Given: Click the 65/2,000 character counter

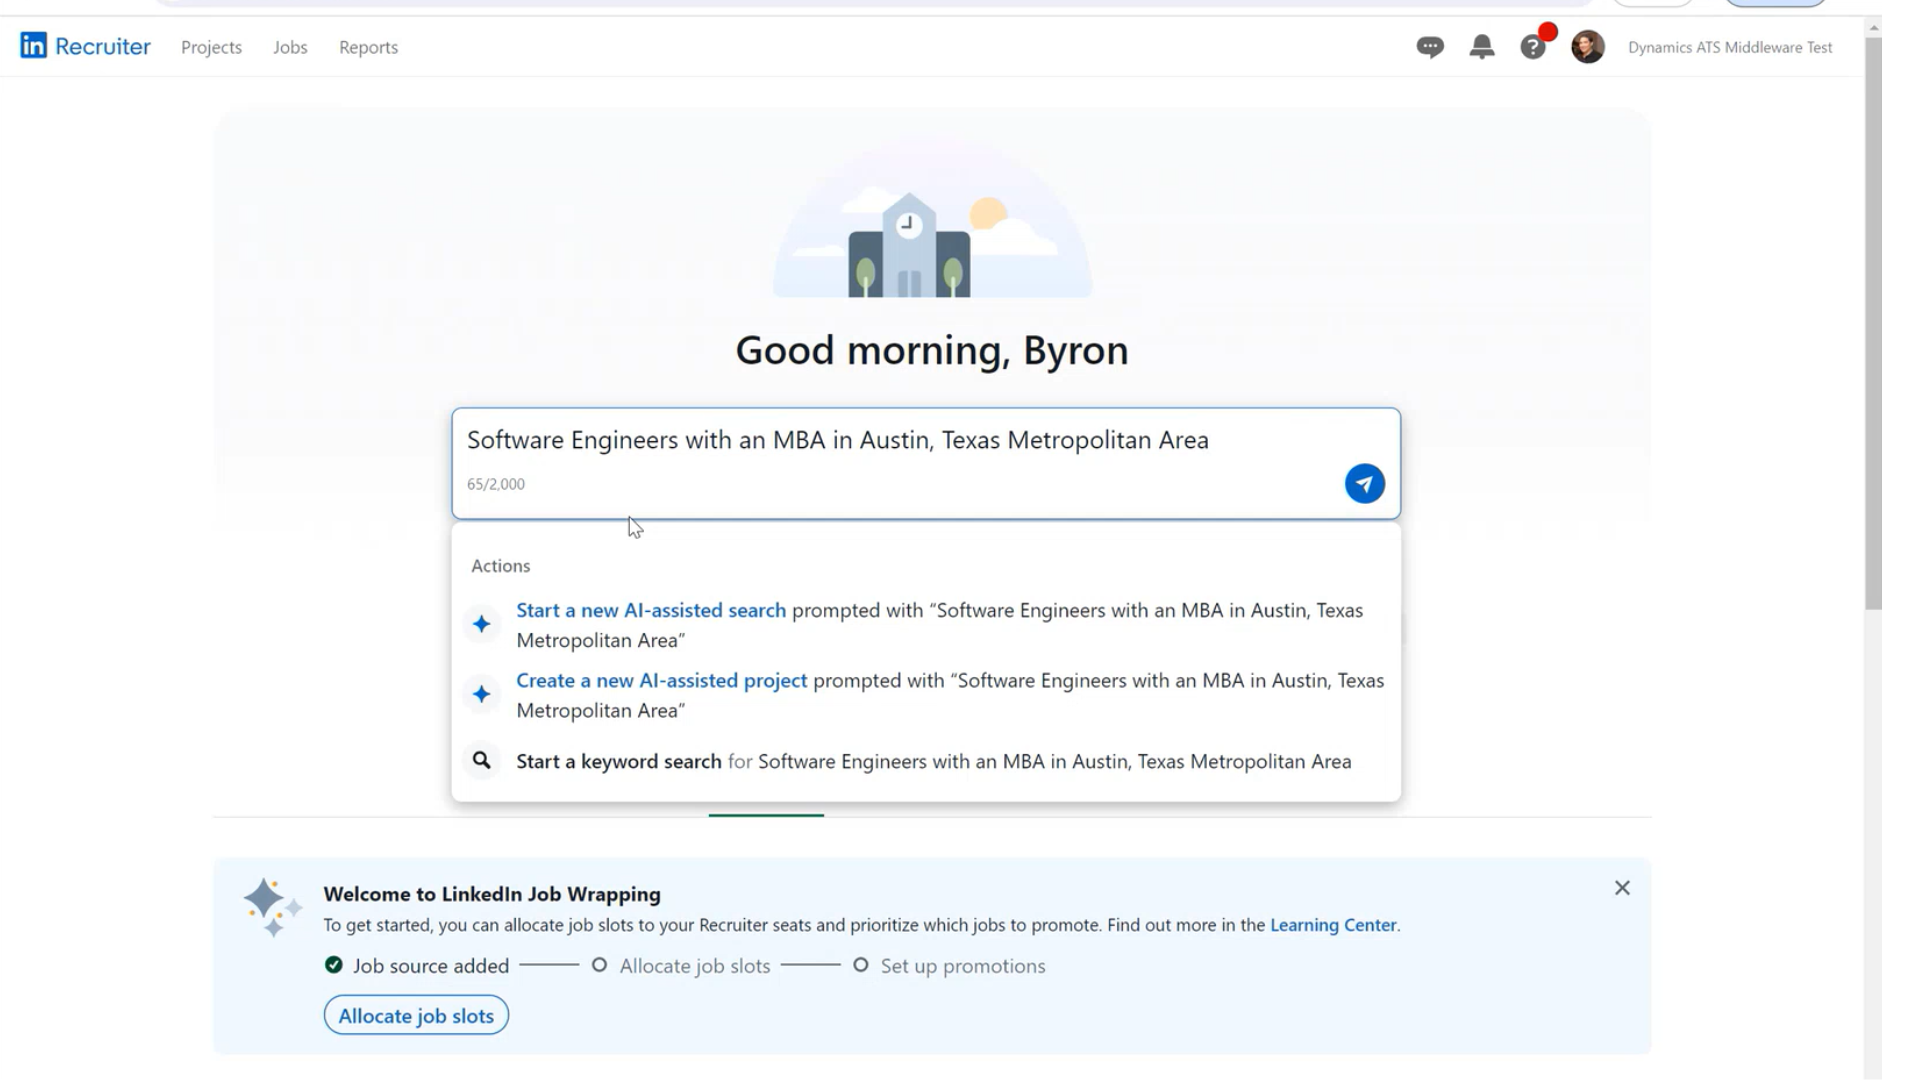Looking at the screenshot, I should tap(496, 484).
